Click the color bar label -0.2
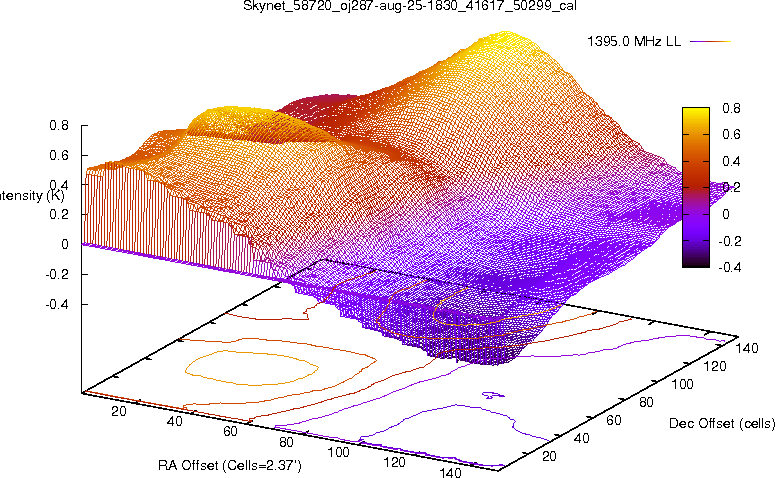This screenshot has width=775, height=478. pos(729,241)
